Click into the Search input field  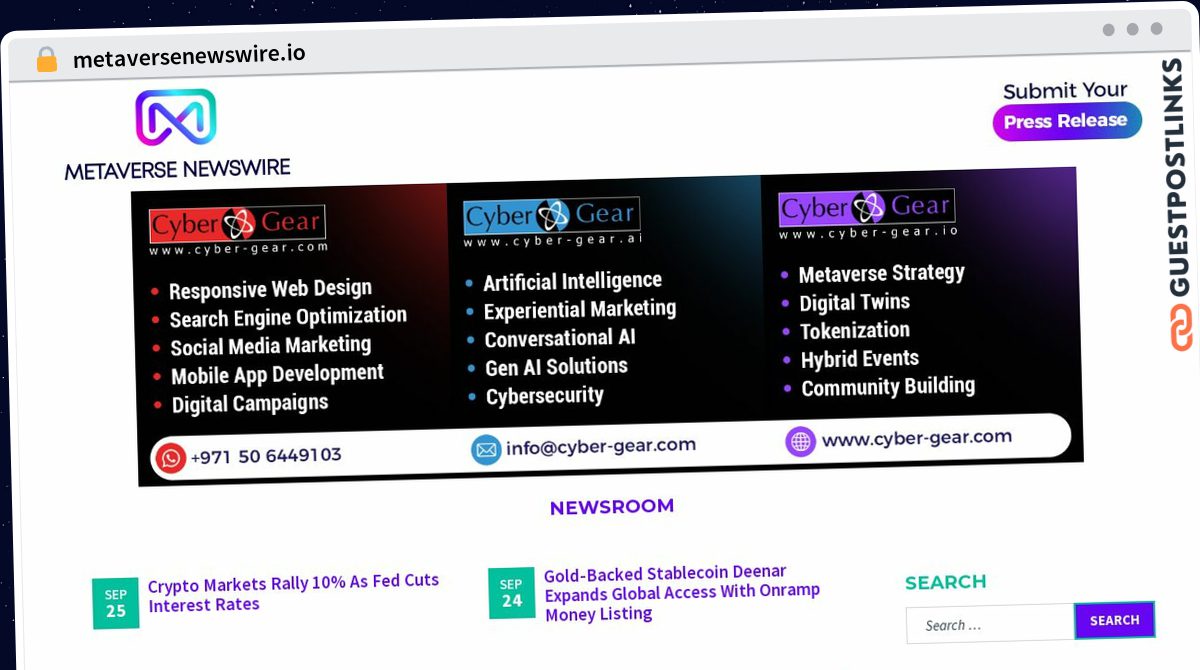(990, 624)
